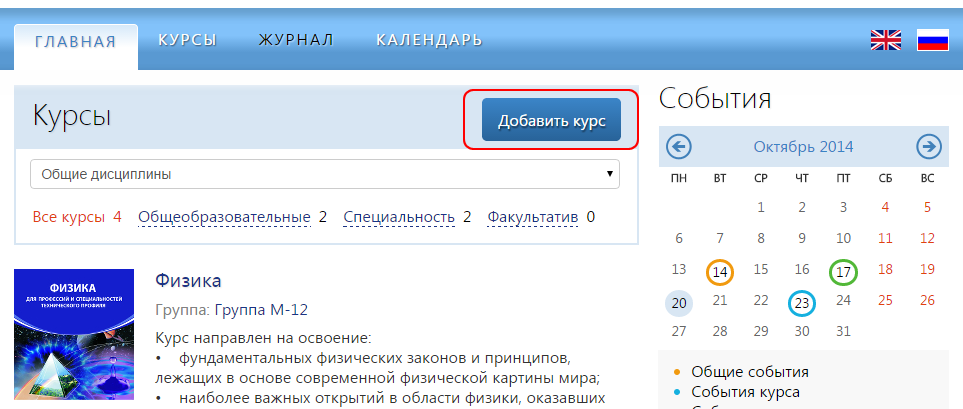Open the Физика course title link
Image resolution: width=963 pixels, height=409 pixels.
point(188,280)
